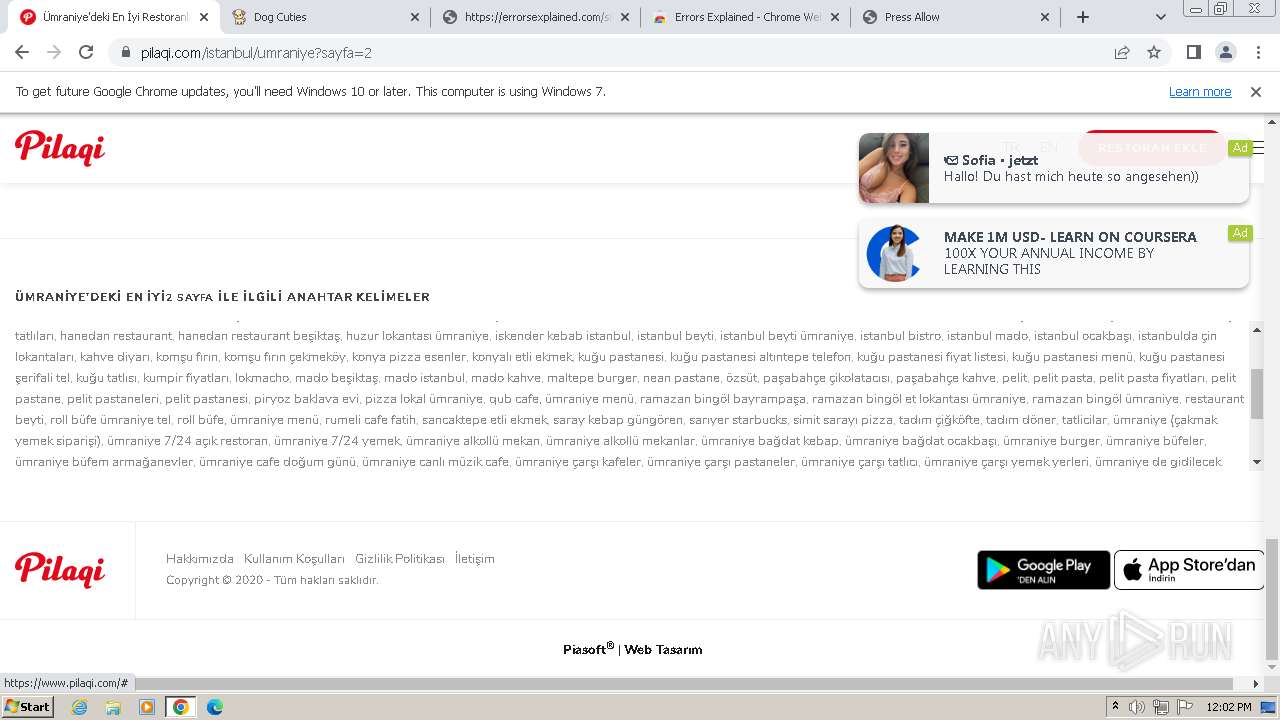Bookmark this page with star icon
The image size is (1280, 720).
point(1154,52)
